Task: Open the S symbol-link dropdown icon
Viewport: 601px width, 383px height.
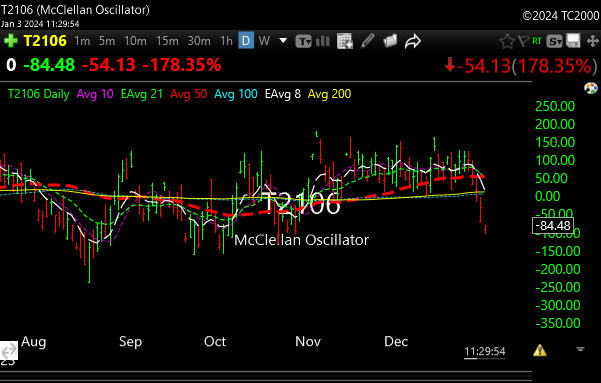Action: (x=554, y=41)
